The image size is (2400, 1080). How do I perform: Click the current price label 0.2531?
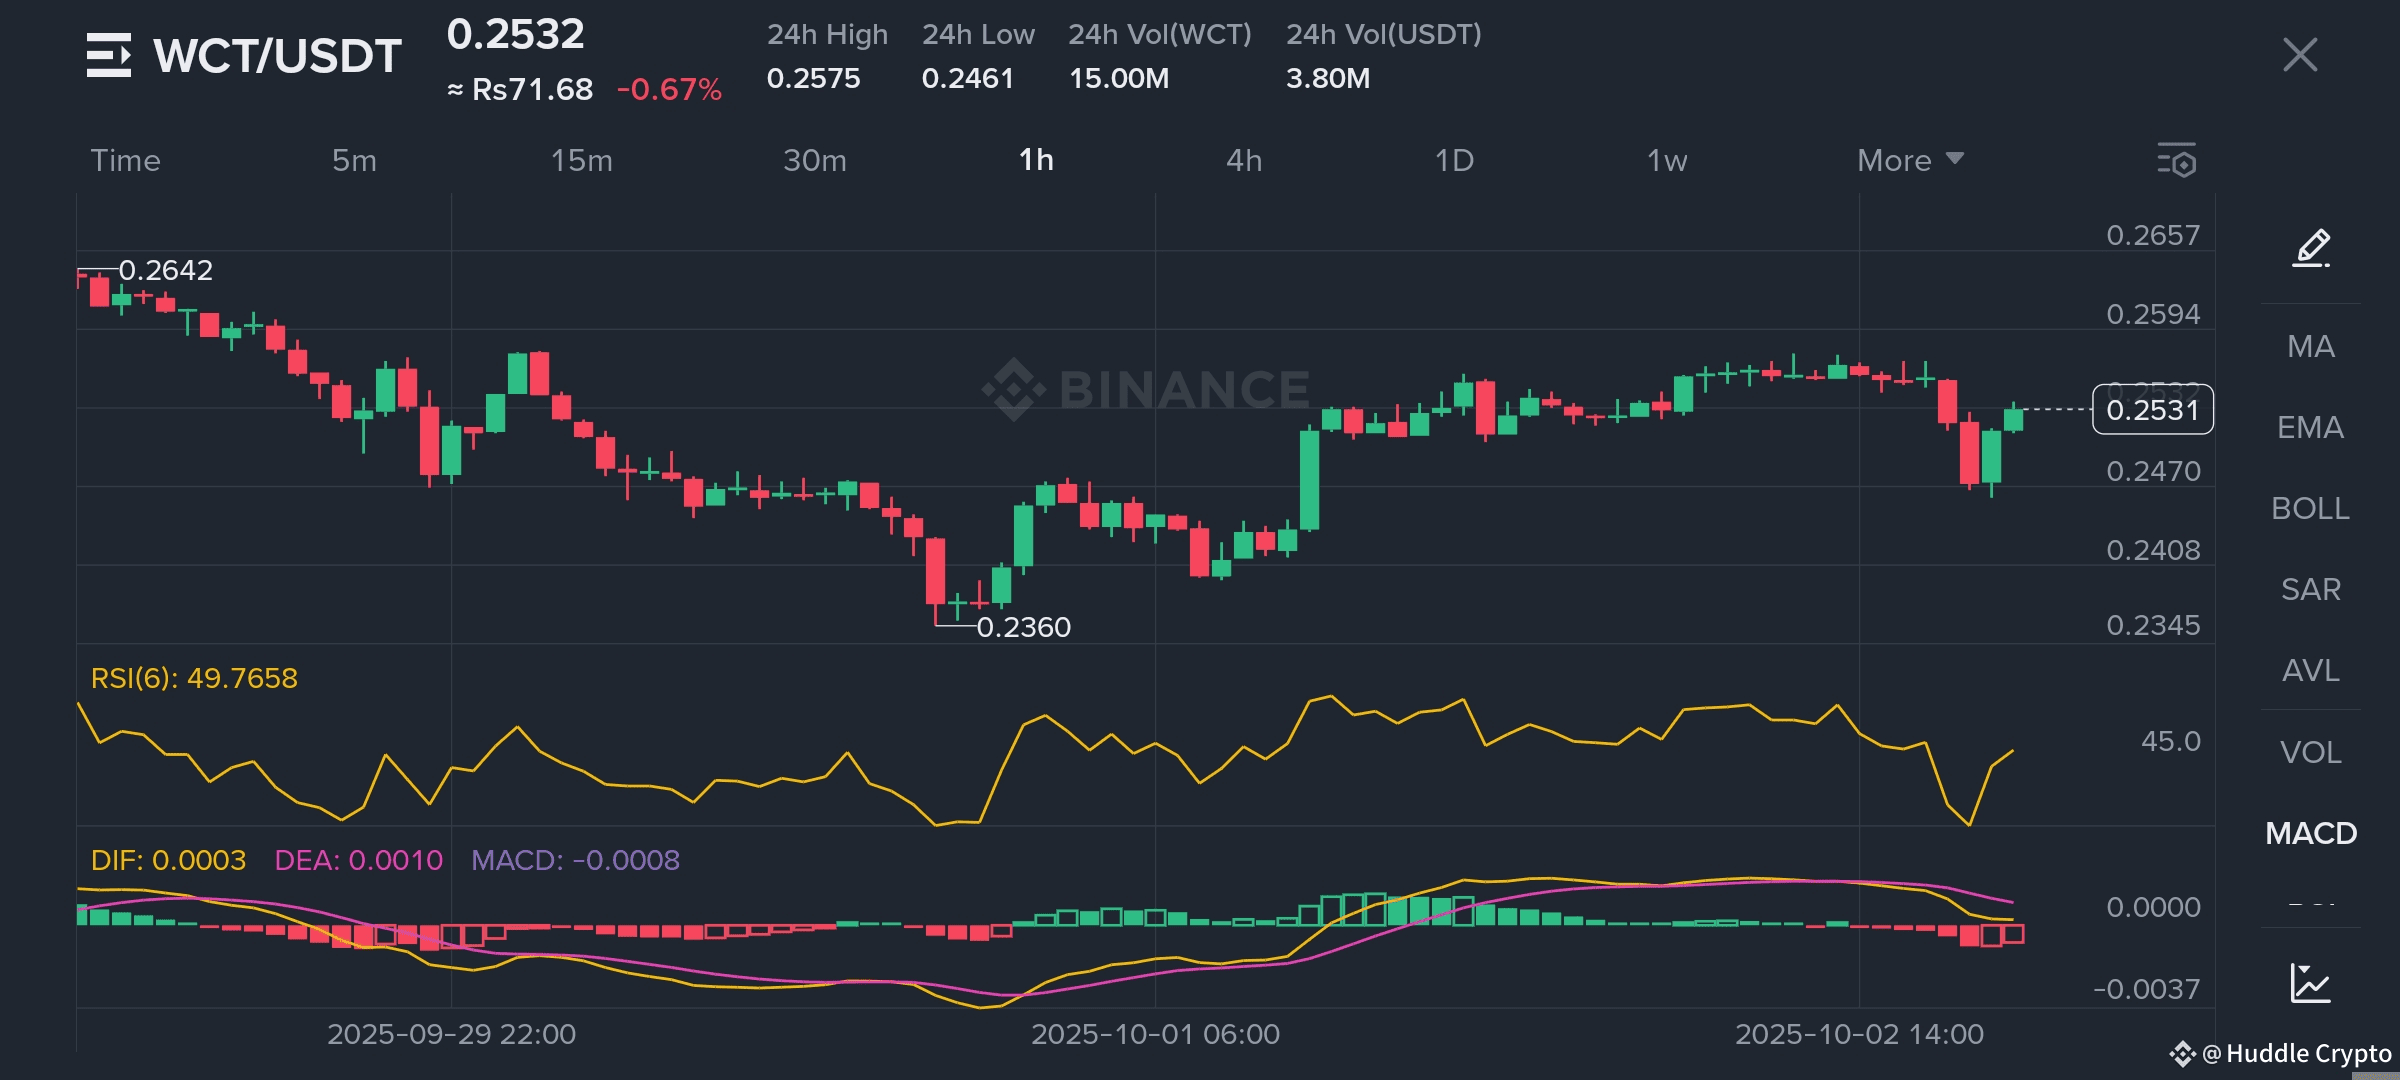pos(2152,410)
